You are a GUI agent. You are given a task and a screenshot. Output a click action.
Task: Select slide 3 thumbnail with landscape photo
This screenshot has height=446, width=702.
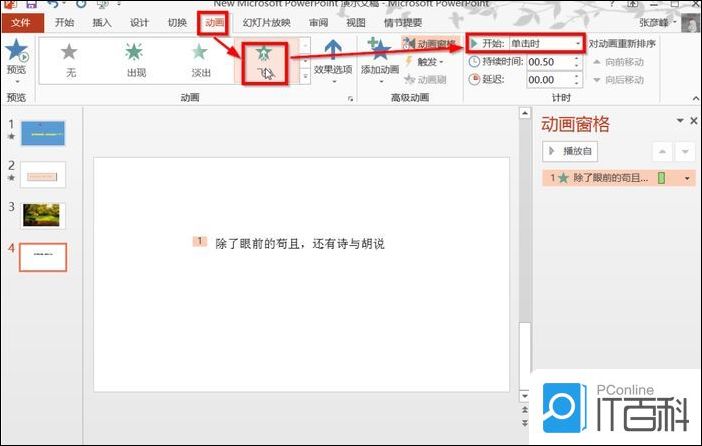click(x=41, y=215)
